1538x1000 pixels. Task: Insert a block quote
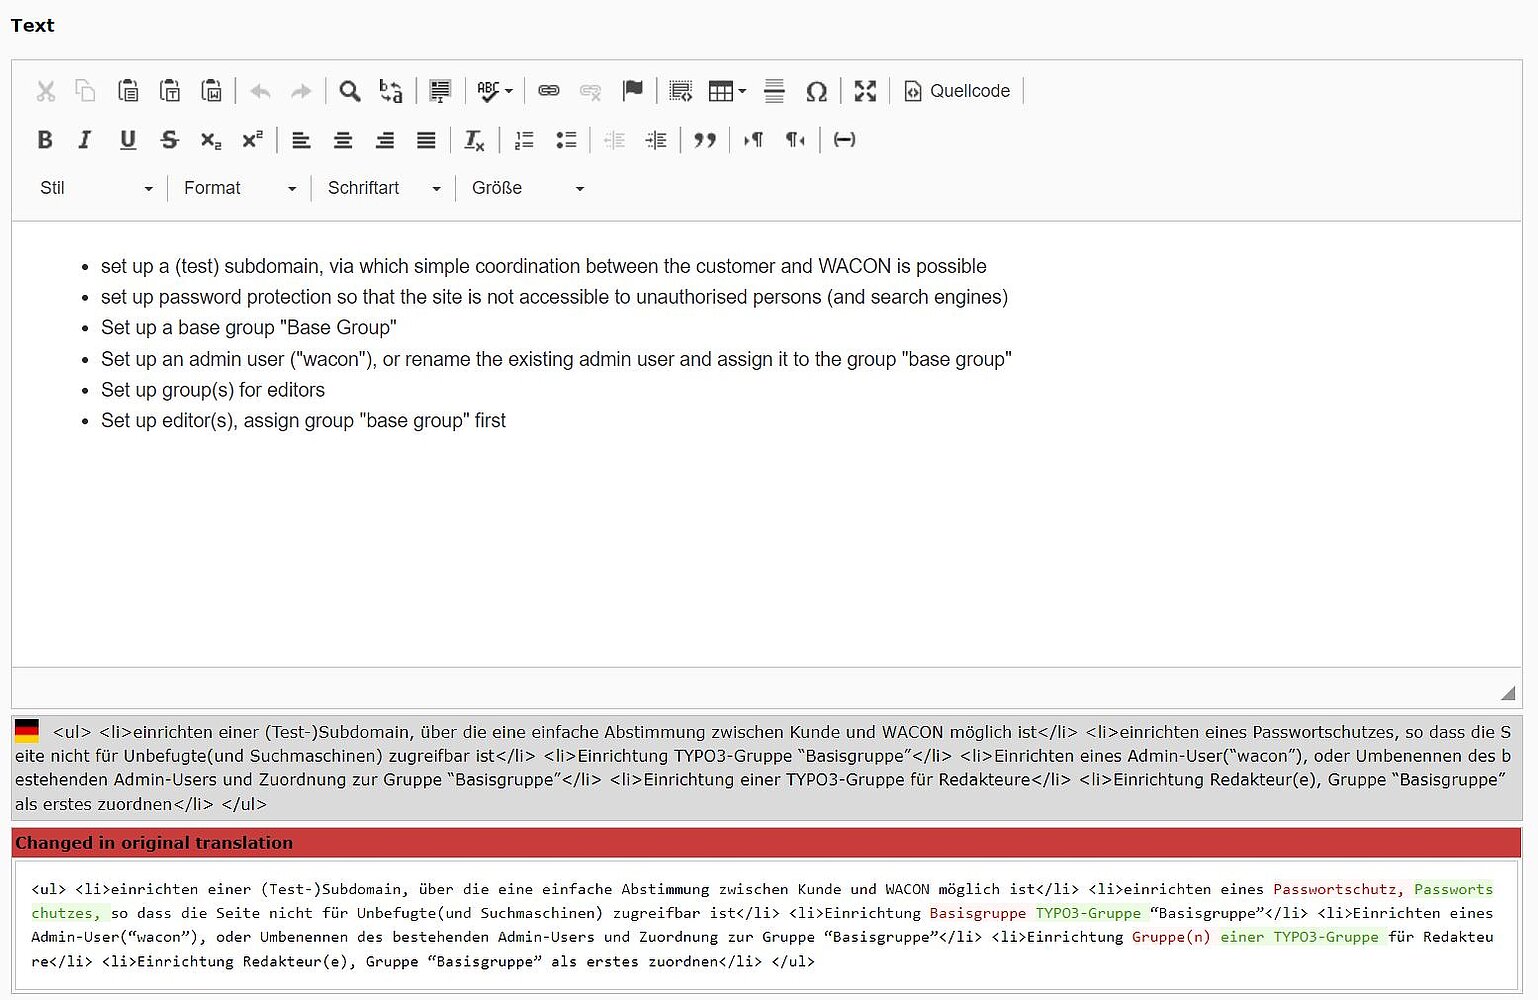click(x=705, y=140)
